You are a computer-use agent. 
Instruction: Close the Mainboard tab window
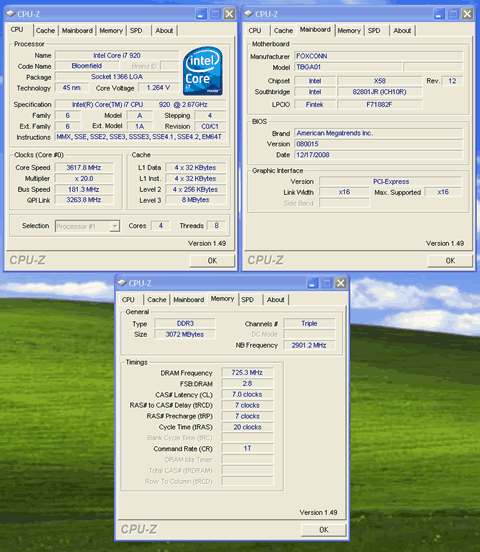[467, 14]
